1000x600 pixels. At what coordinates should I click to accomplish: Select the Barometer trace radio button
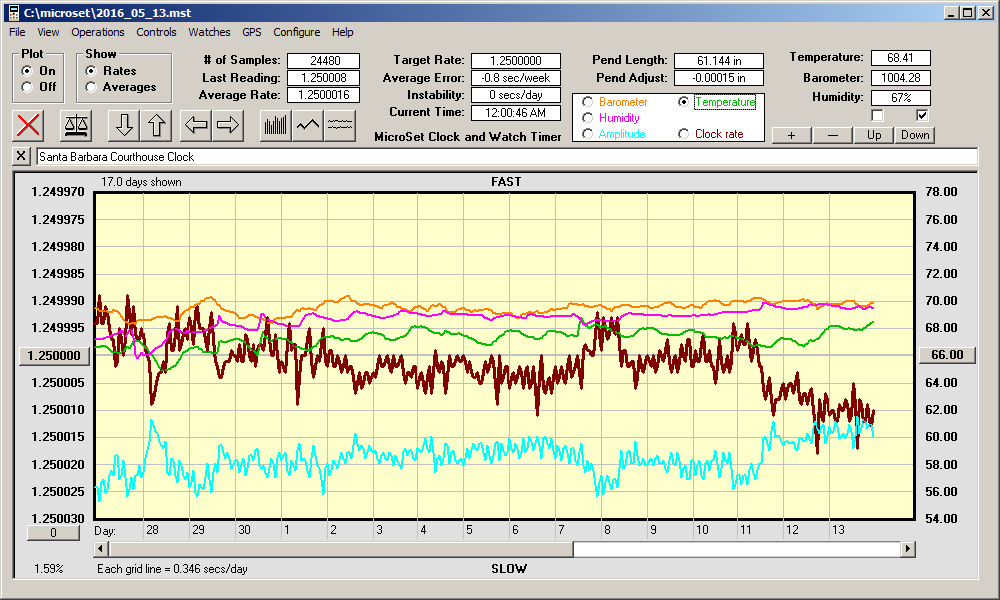pos(587,102)
